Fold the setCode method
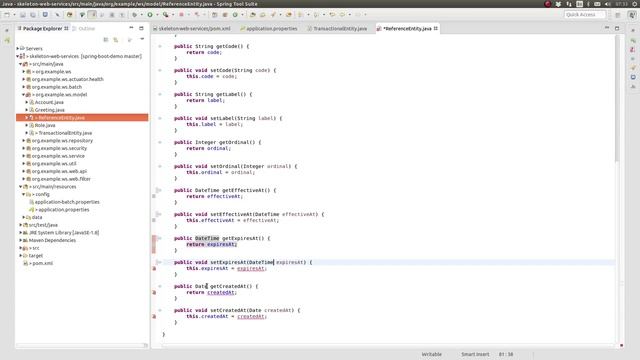This screenshot has width=640, height=360. 160,70
